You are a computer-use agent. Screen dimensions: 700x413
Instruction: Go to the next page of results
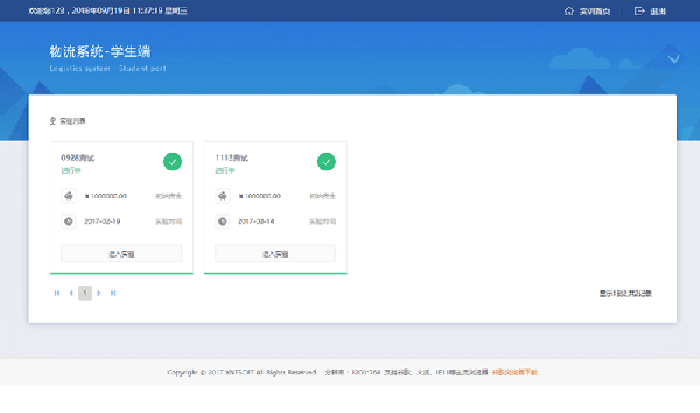99,293
